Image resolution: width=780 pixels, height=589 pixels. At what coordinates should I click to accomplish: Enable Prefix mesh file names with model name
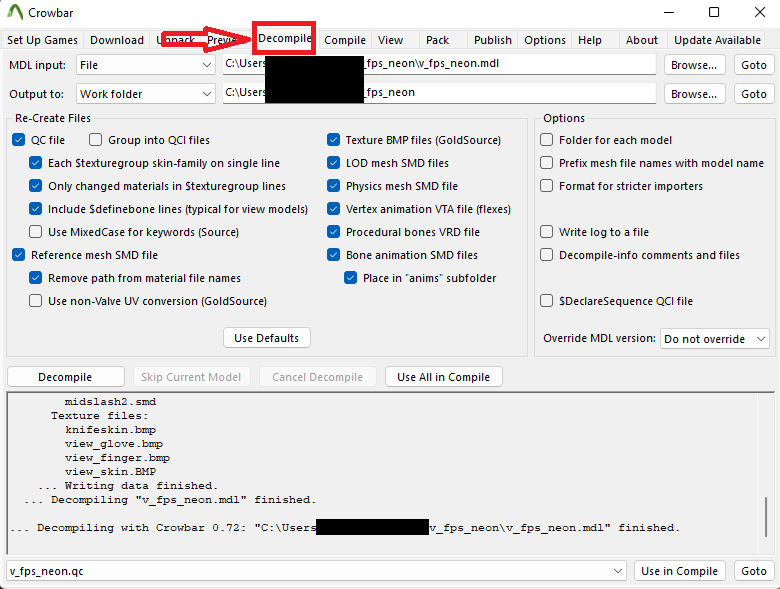pos(546,163)
